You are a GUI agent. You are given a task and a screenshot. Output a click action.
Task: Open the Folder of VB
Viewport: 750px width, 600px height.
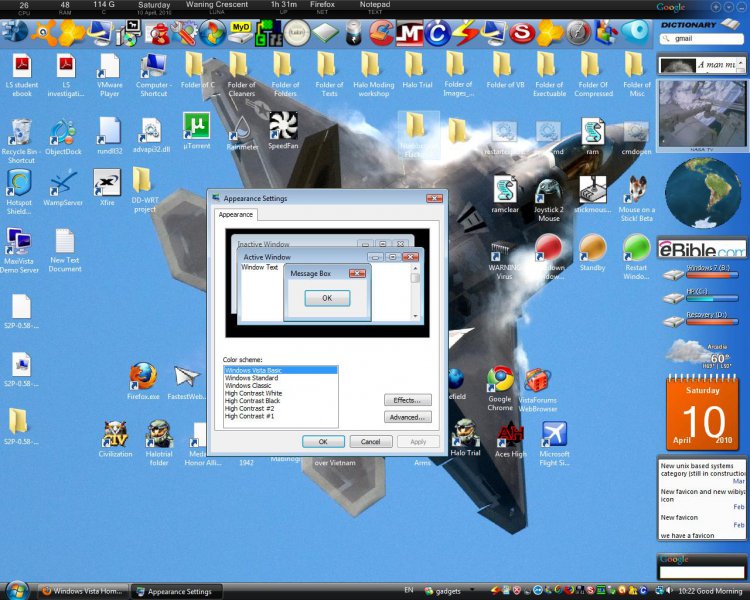click(x=505, y=72)
